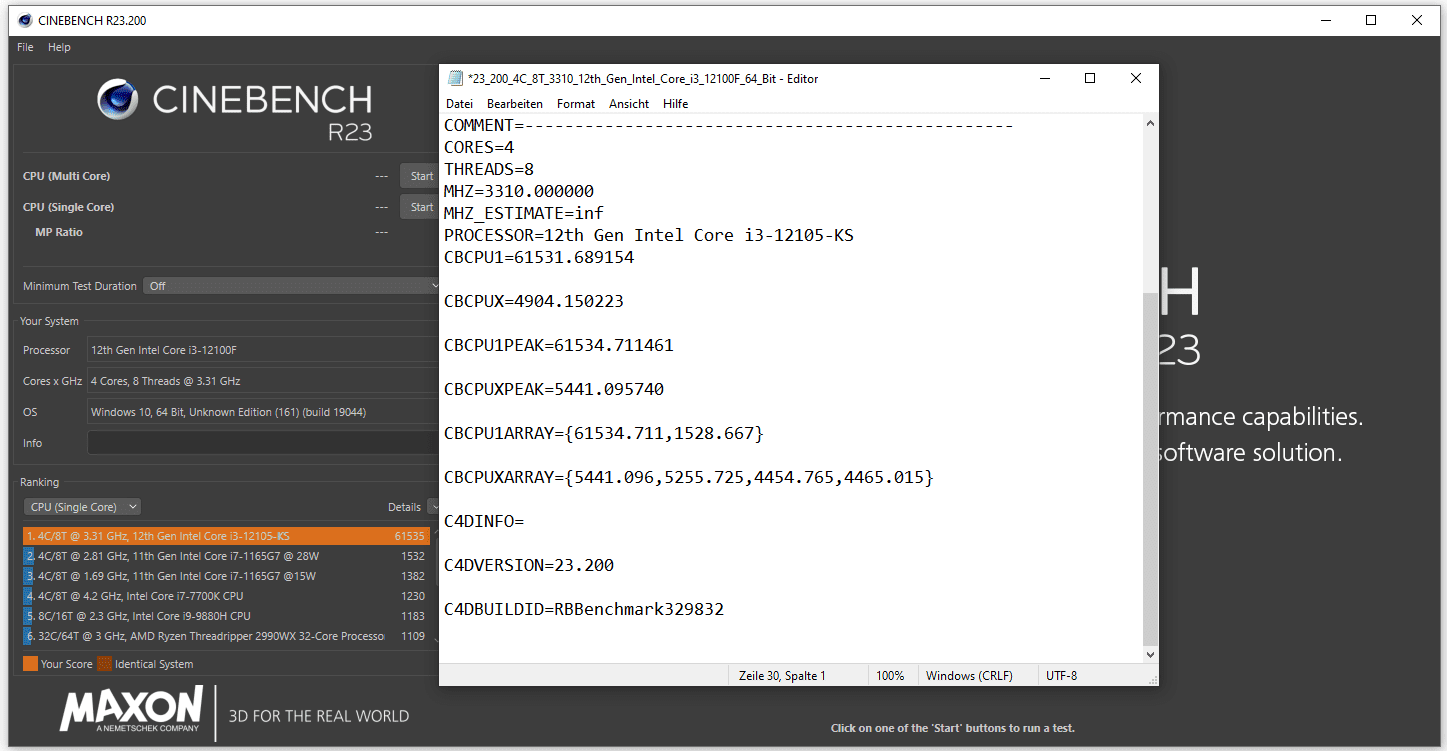Screen dimensions: 1447x751
Task: Select ranking entry Core i9-9880H CPU
Action: [226, 616]
